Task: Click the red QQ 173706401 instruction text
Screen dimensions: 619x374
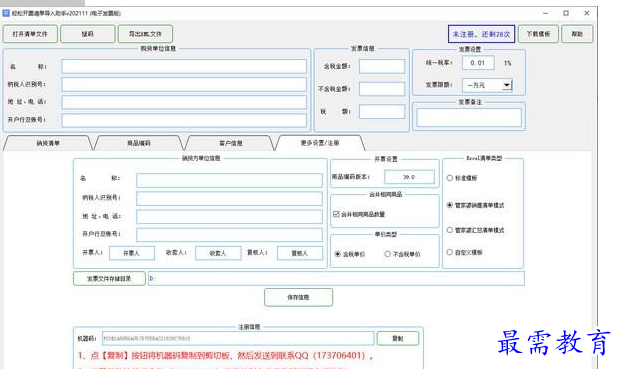Action: (225, 355)
